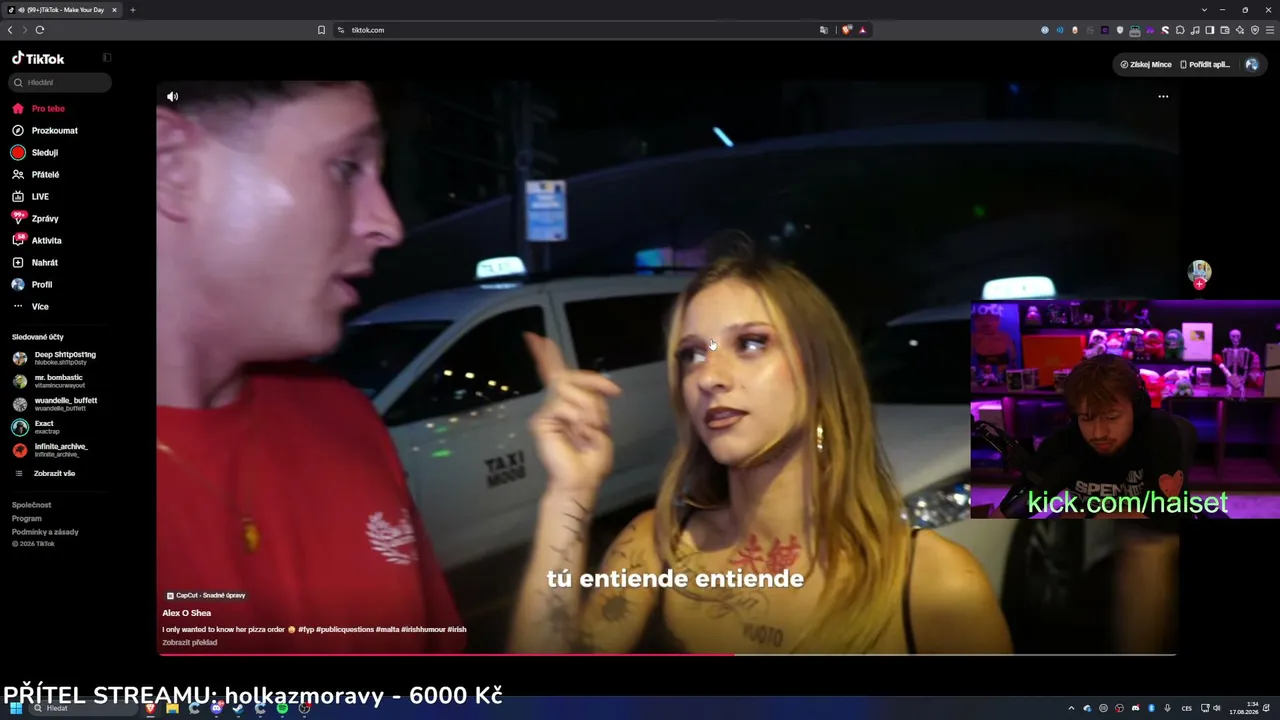Viewport: 1280px width, 720px height.
Task: Open the Brave Rewards triangle icon
Action: point(862,30)
